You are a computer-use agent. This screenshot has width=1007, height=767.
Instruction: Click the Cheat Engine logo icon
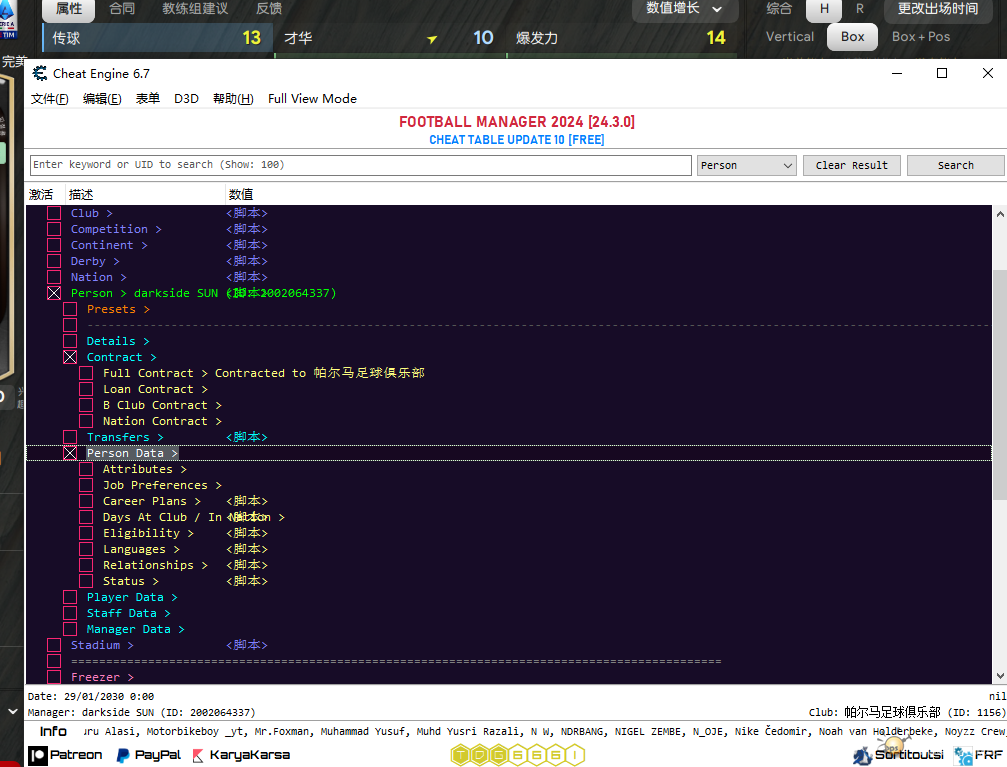[40, 74]
